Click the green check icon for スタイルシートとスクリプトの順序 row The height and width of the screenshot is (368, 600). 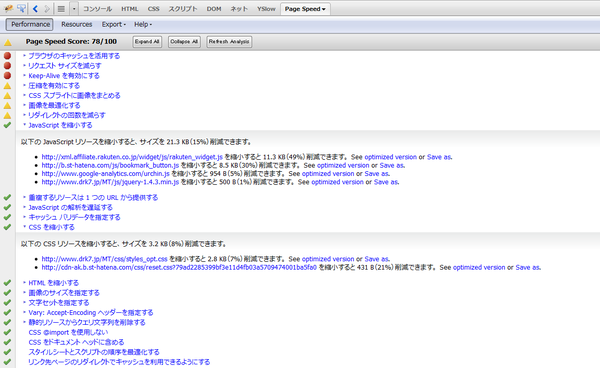pos(7,352)
